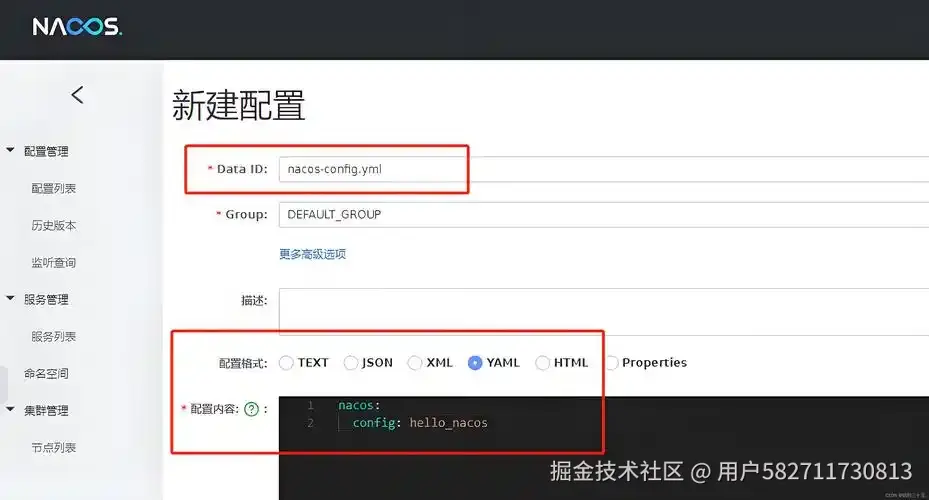Image resolution: width=929 pixels, height=500 pixels.
Task: Click 'config: hello_nacos' line in editor
Action: (420, 423)
